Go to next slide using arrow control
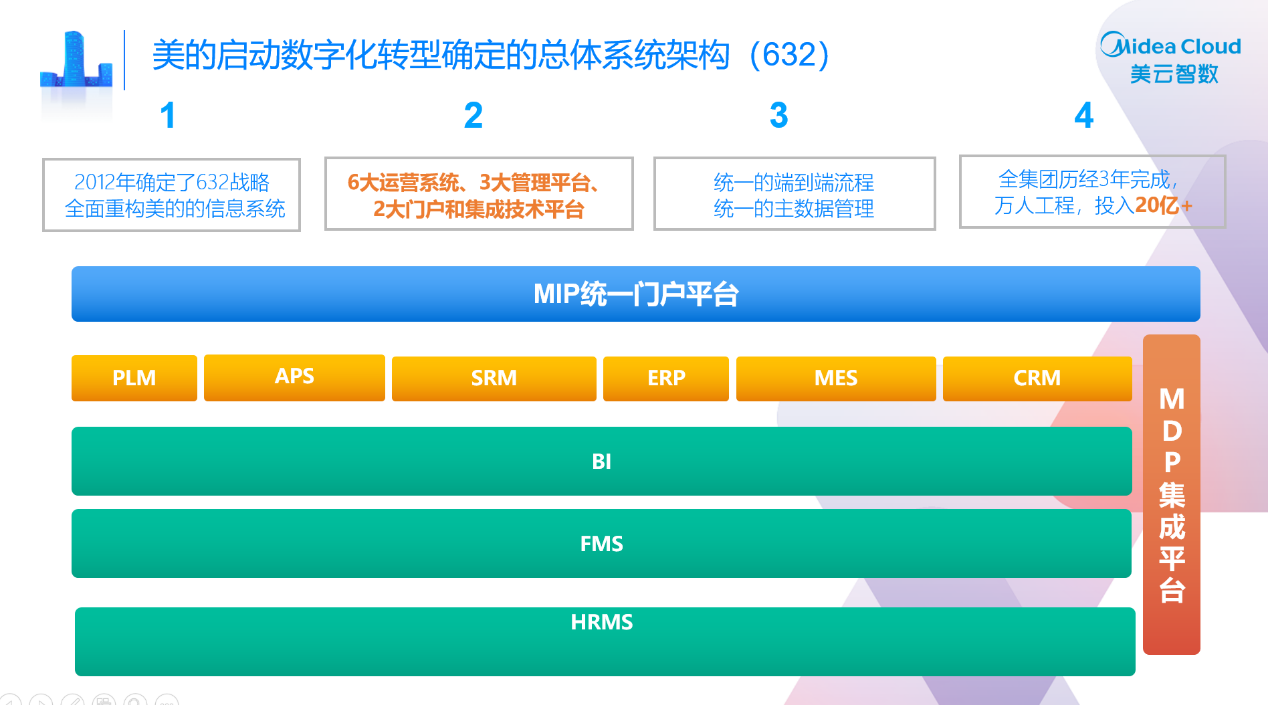 (41, 700)
